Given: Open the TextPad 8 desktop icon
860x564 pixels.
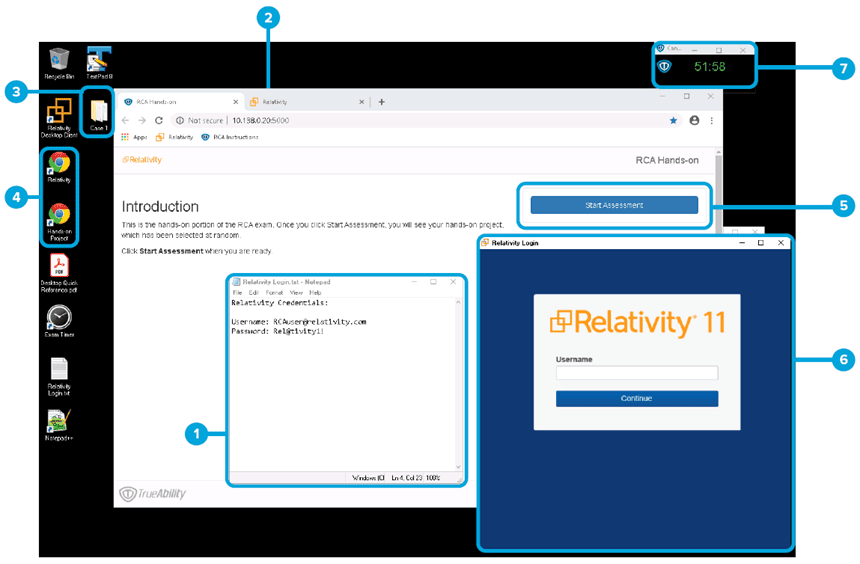Looking at the screenshot, I should click(x=99, y=63).
